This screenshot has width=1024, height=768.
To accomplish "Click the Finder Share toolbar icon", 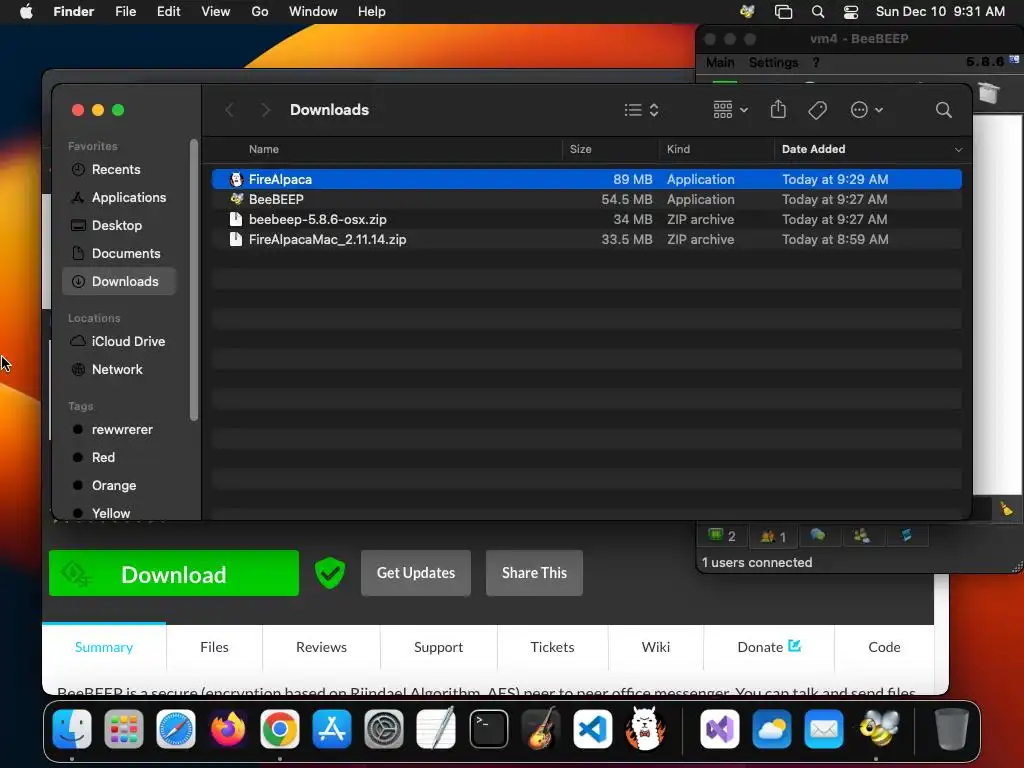I will pos(778,110).
